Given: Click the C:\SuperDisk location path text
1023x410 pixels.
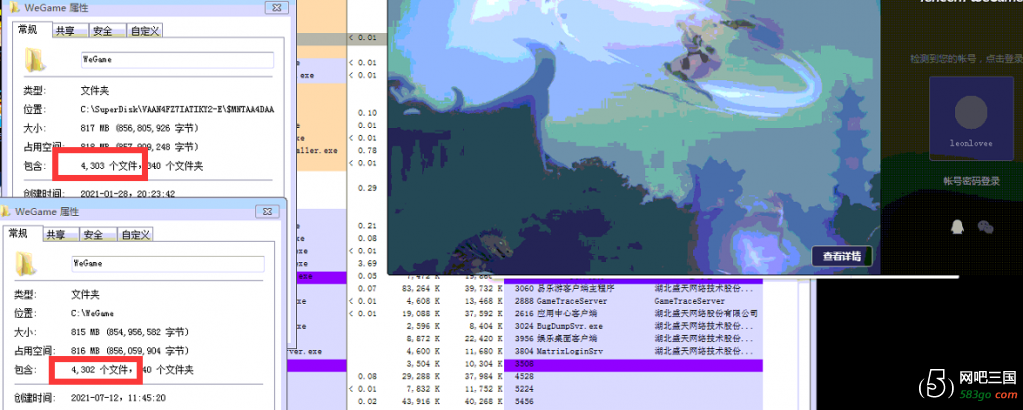Looking at the screenshot, I should pyautogui.click(x=177, y=109).
